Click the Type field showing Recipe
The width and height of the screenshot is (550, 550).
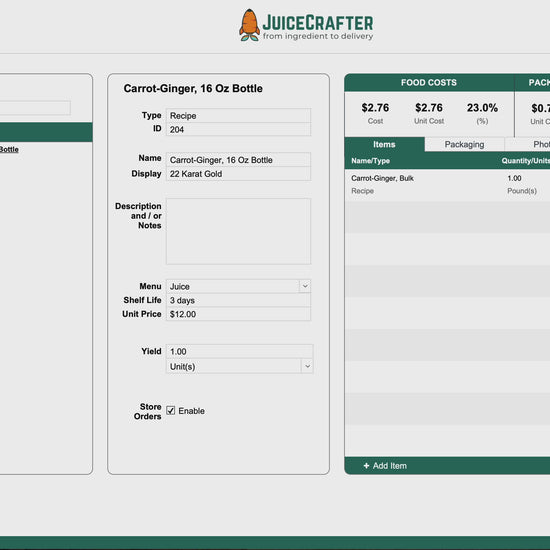239,115
